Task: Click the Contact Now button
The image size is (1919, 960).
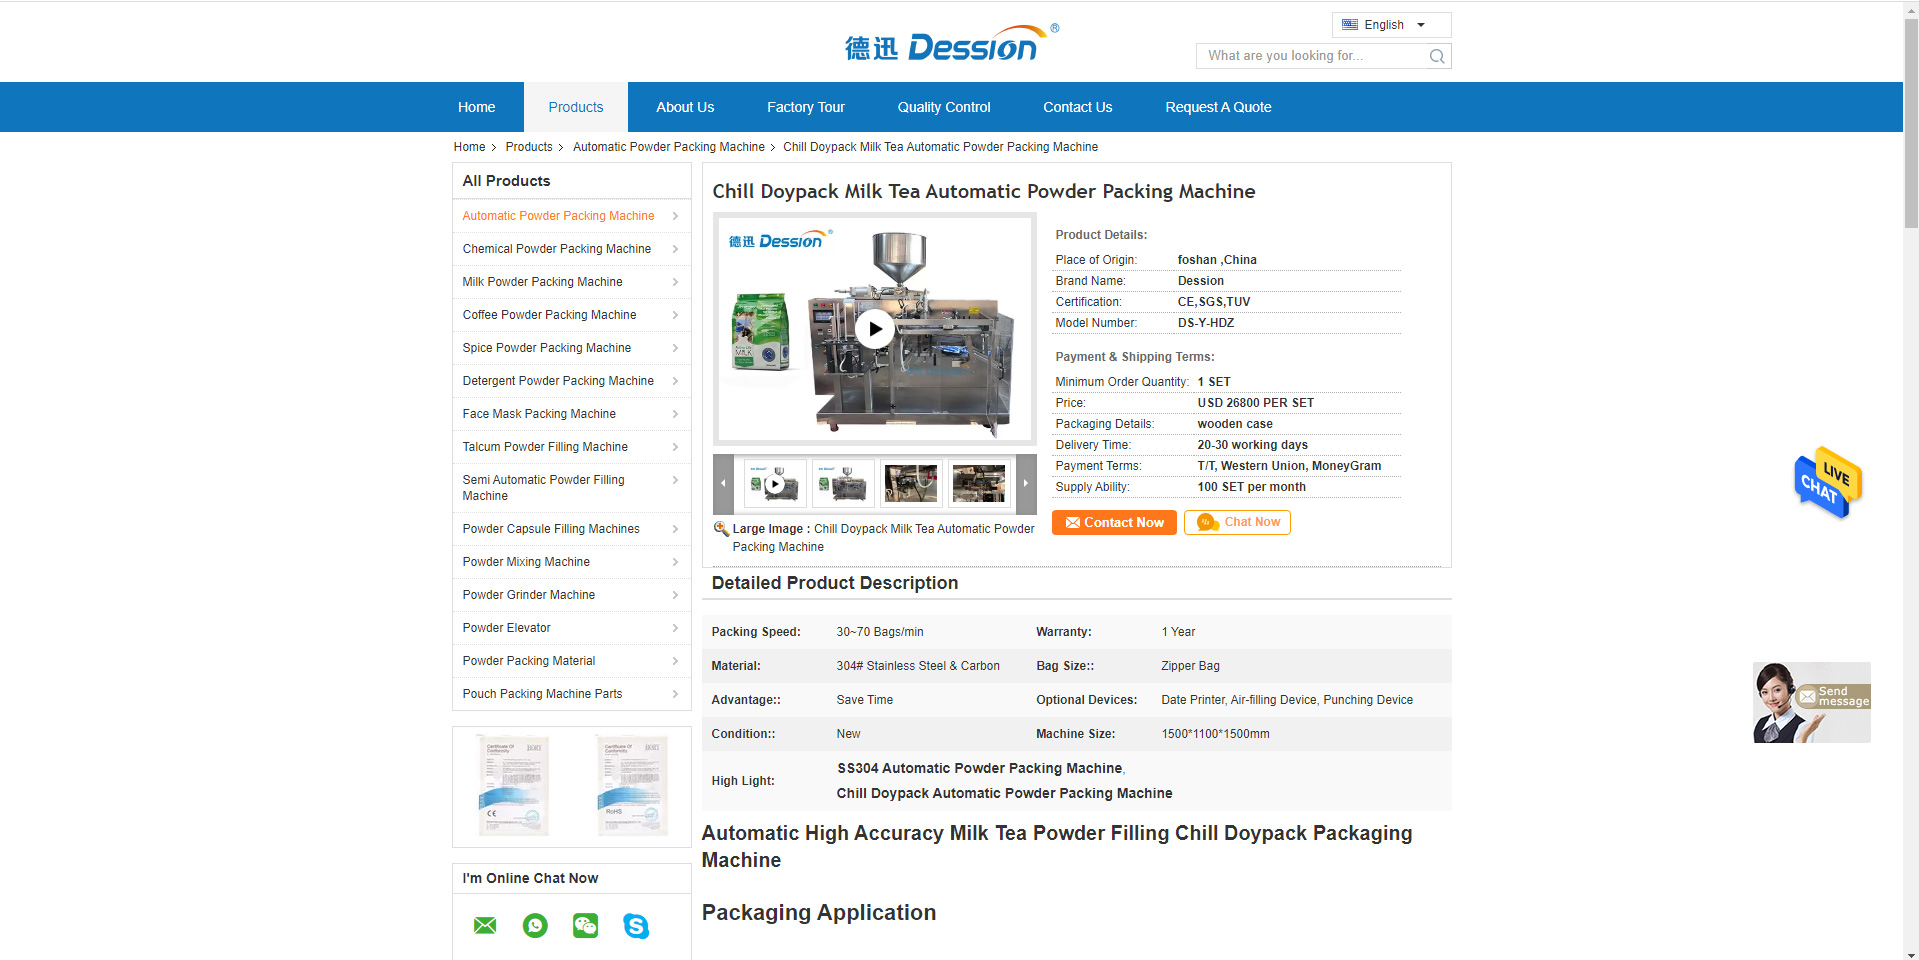Action: tap(1115, 523)
